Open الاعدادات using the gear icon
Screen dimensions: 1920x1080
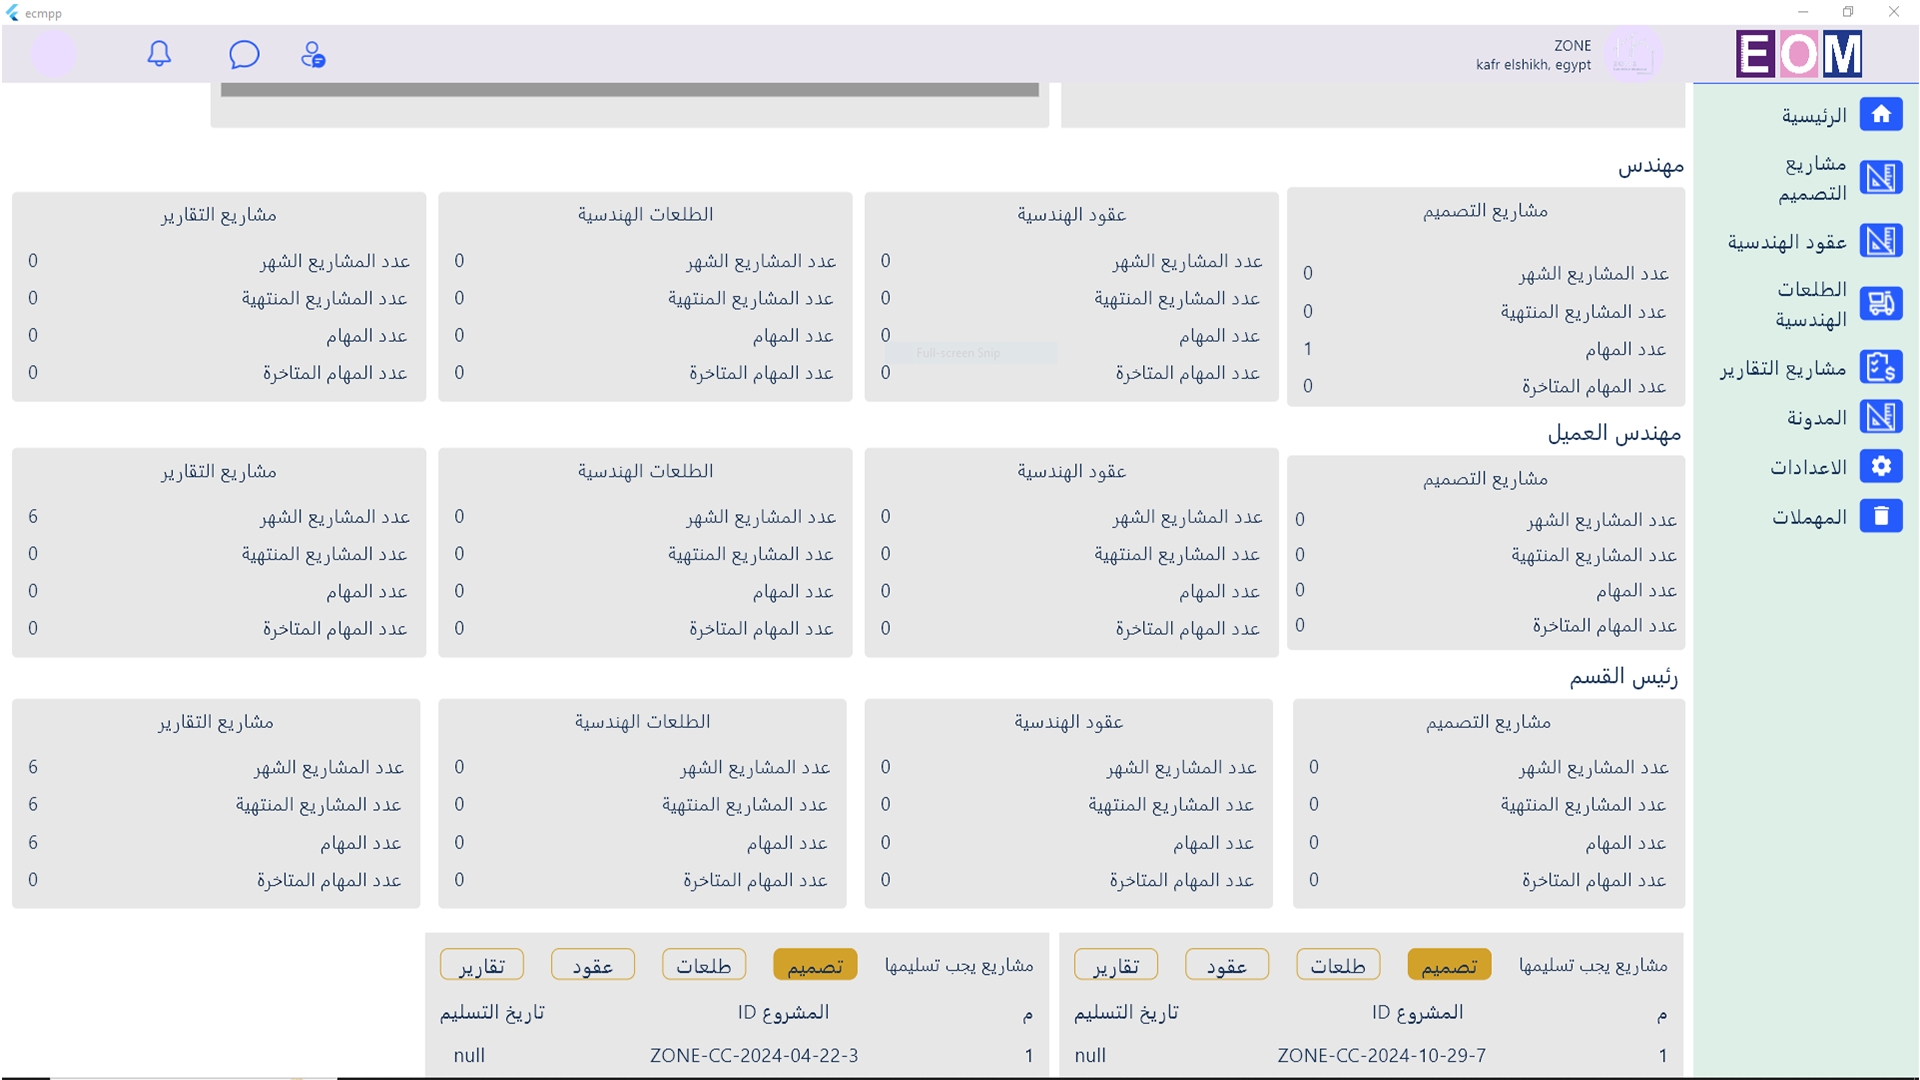[x=1881, y=466]
